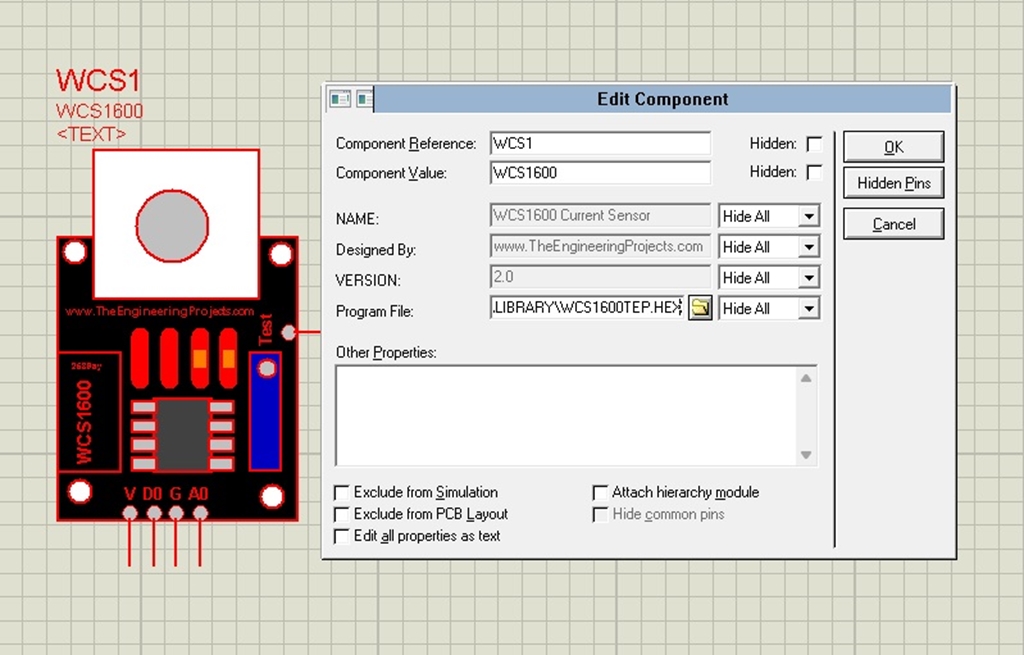Enable the Exclude from Simulation checkbox
Screen dimensions: 1024x655
point(342,492)
